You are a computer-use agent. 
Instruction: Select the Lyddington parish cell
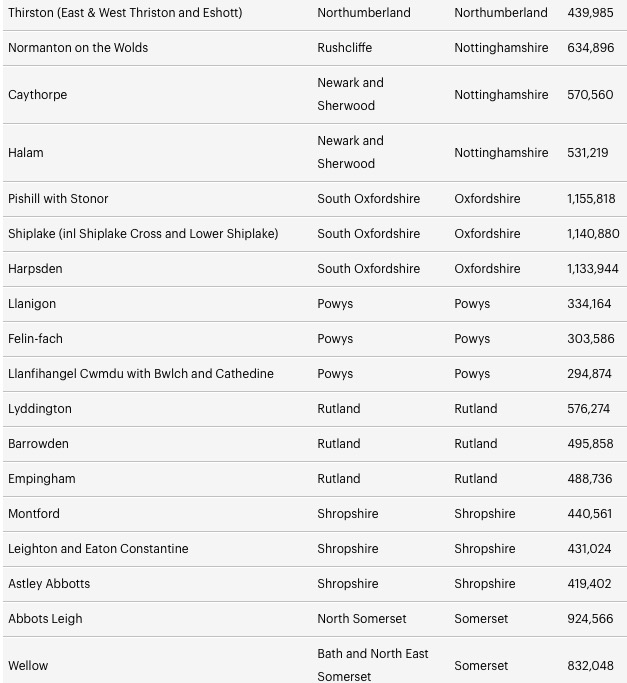[40, 409]
